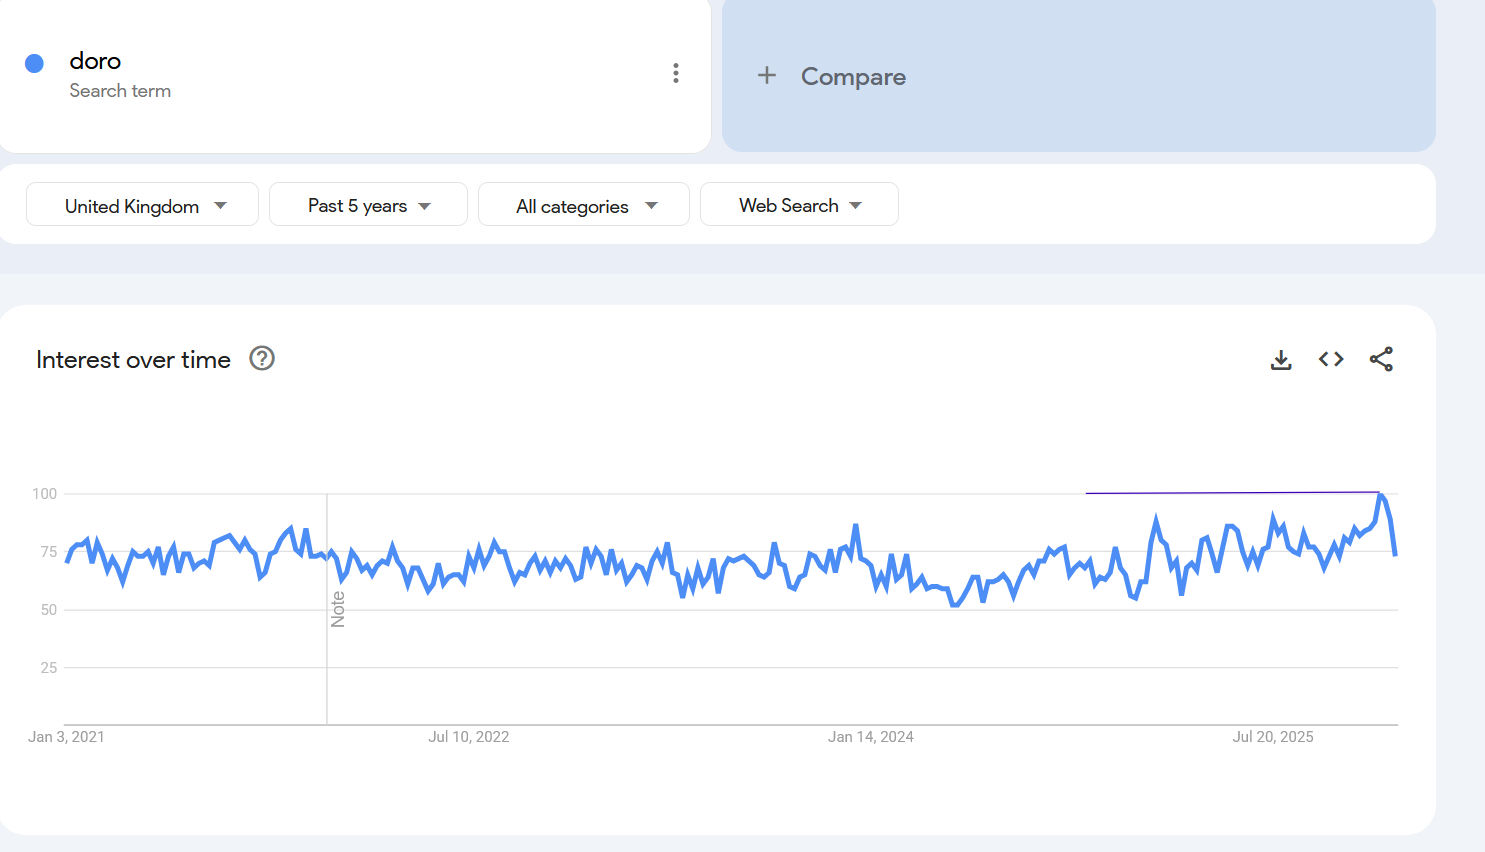Click the plus icon beside Compare
The image size is (1485, 852).
767,76
